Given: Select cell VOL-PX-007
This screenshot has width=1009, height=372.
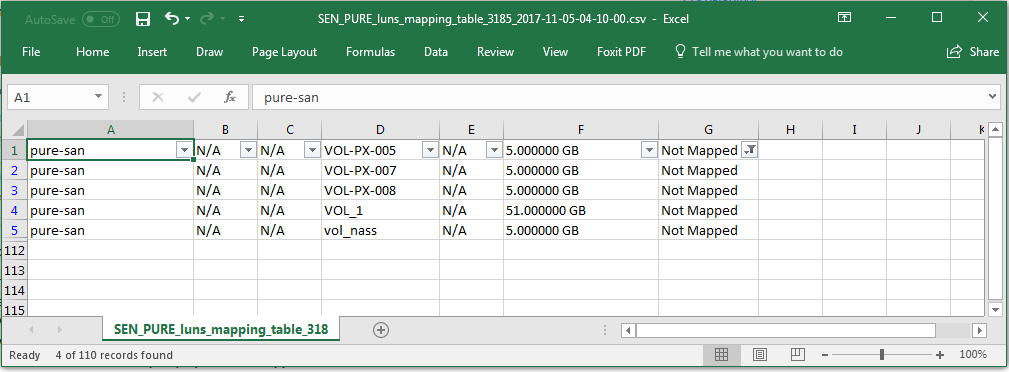Looking at the screenshot, I should point(380,171).
